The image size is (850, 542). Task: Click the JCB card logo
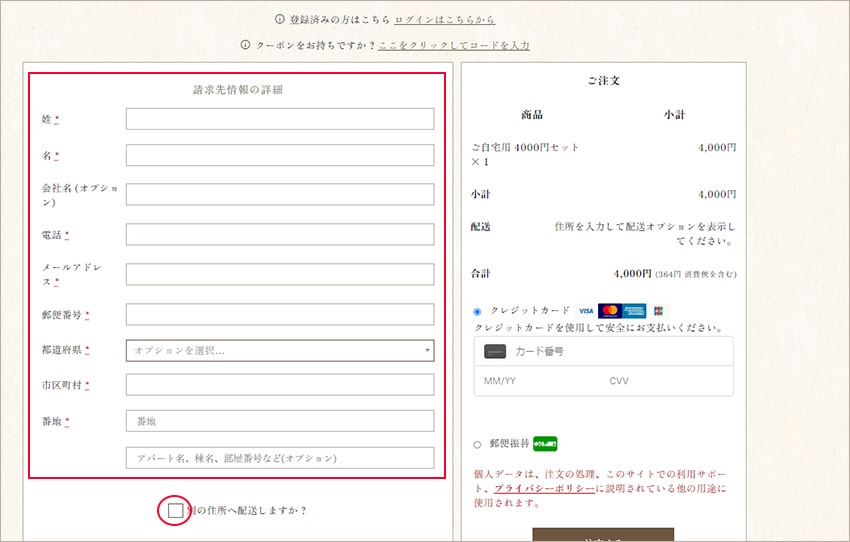[x=658, y=311]
